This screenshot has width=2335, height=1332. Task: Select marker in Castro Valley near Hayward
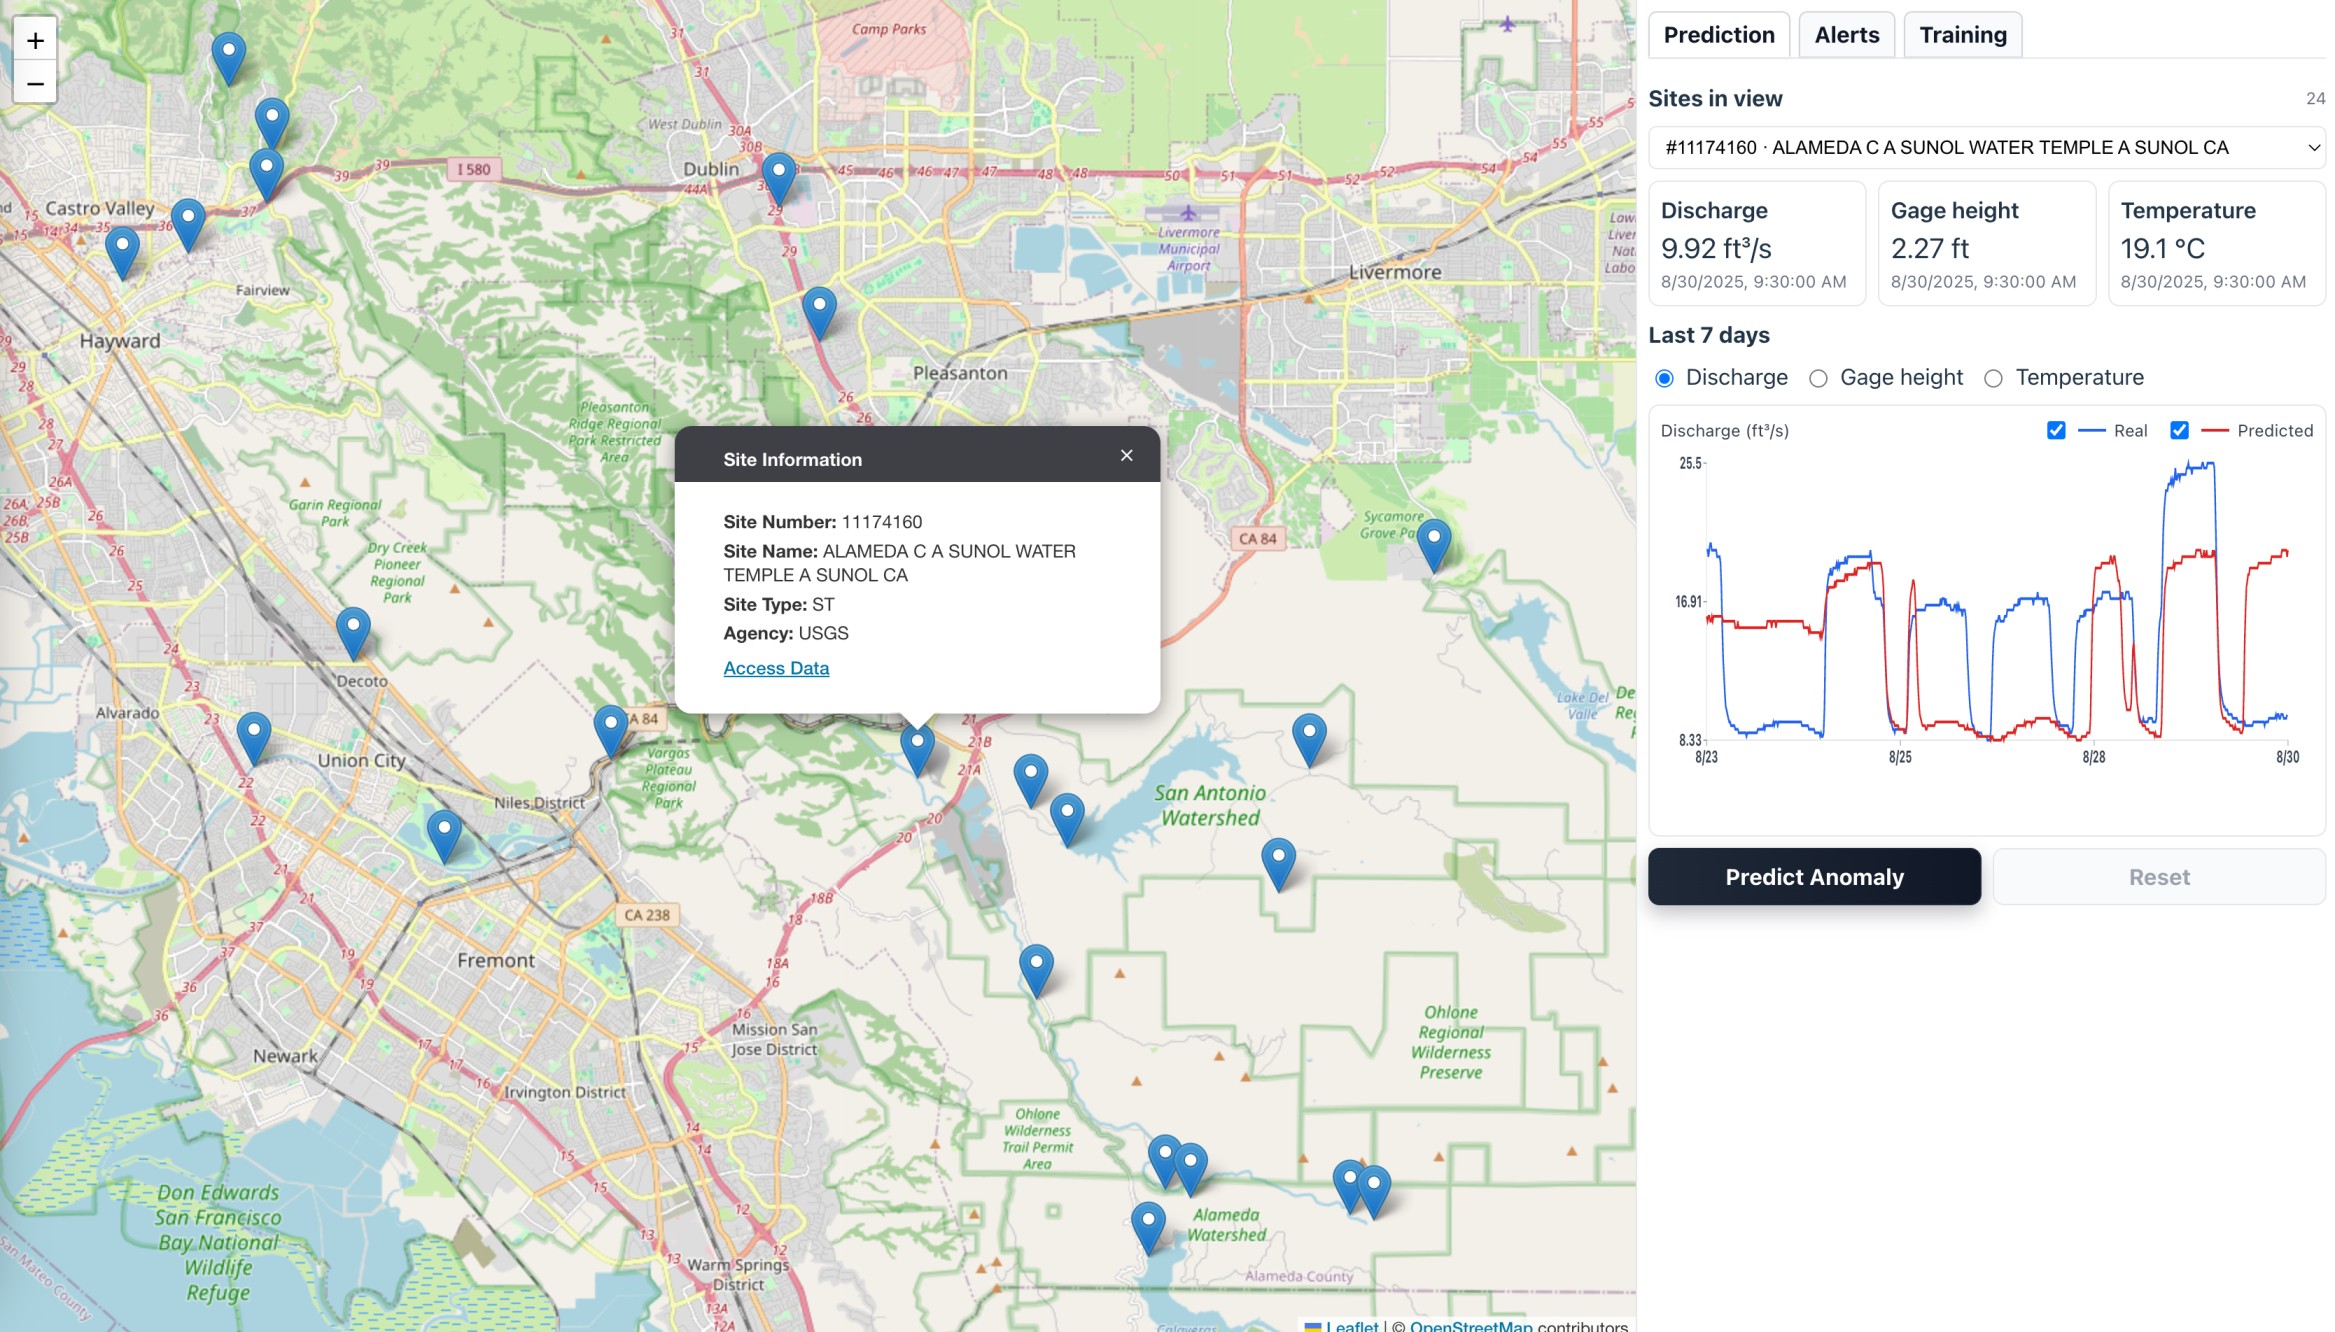pos(122,249)
